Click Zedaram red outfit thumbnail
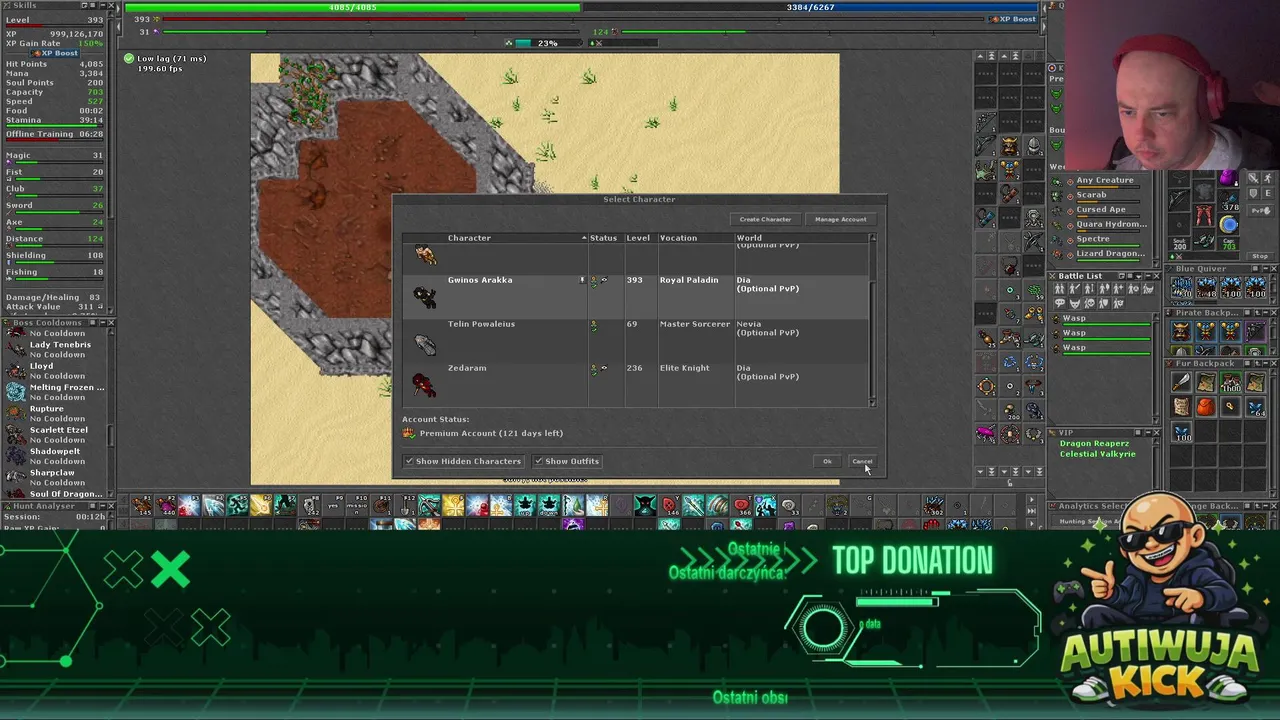The width and height of the screenshot is (1280, 720). (425, 385)
